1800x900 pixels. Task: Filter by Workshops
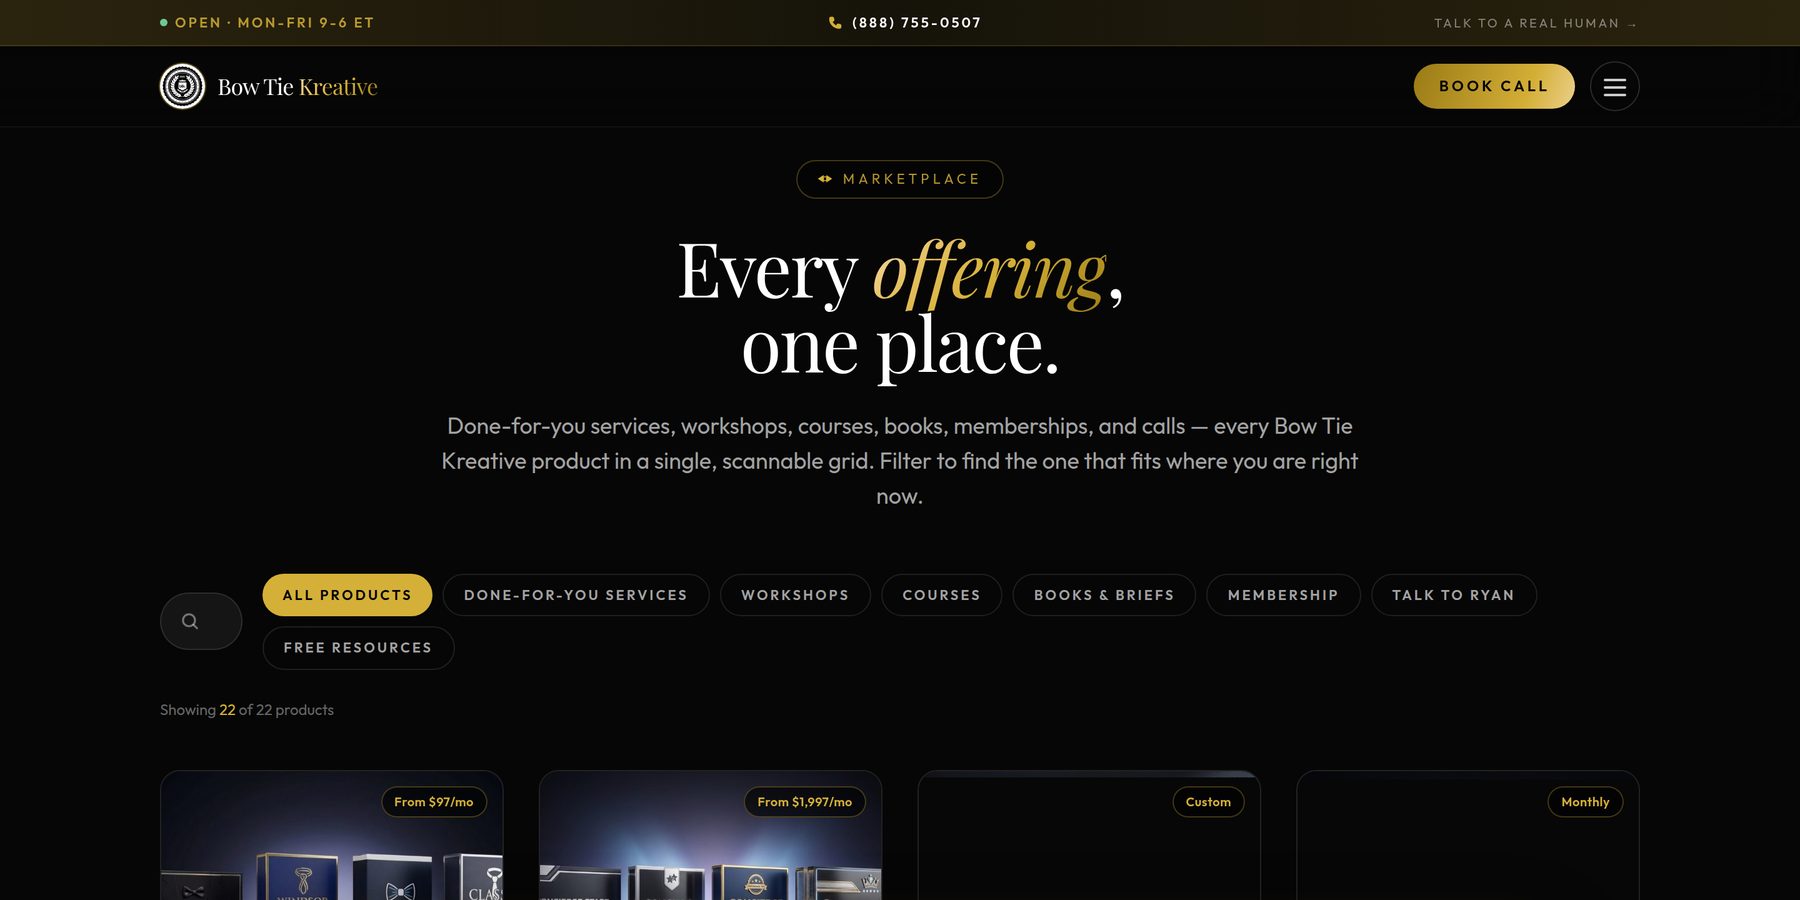[795, 595]
